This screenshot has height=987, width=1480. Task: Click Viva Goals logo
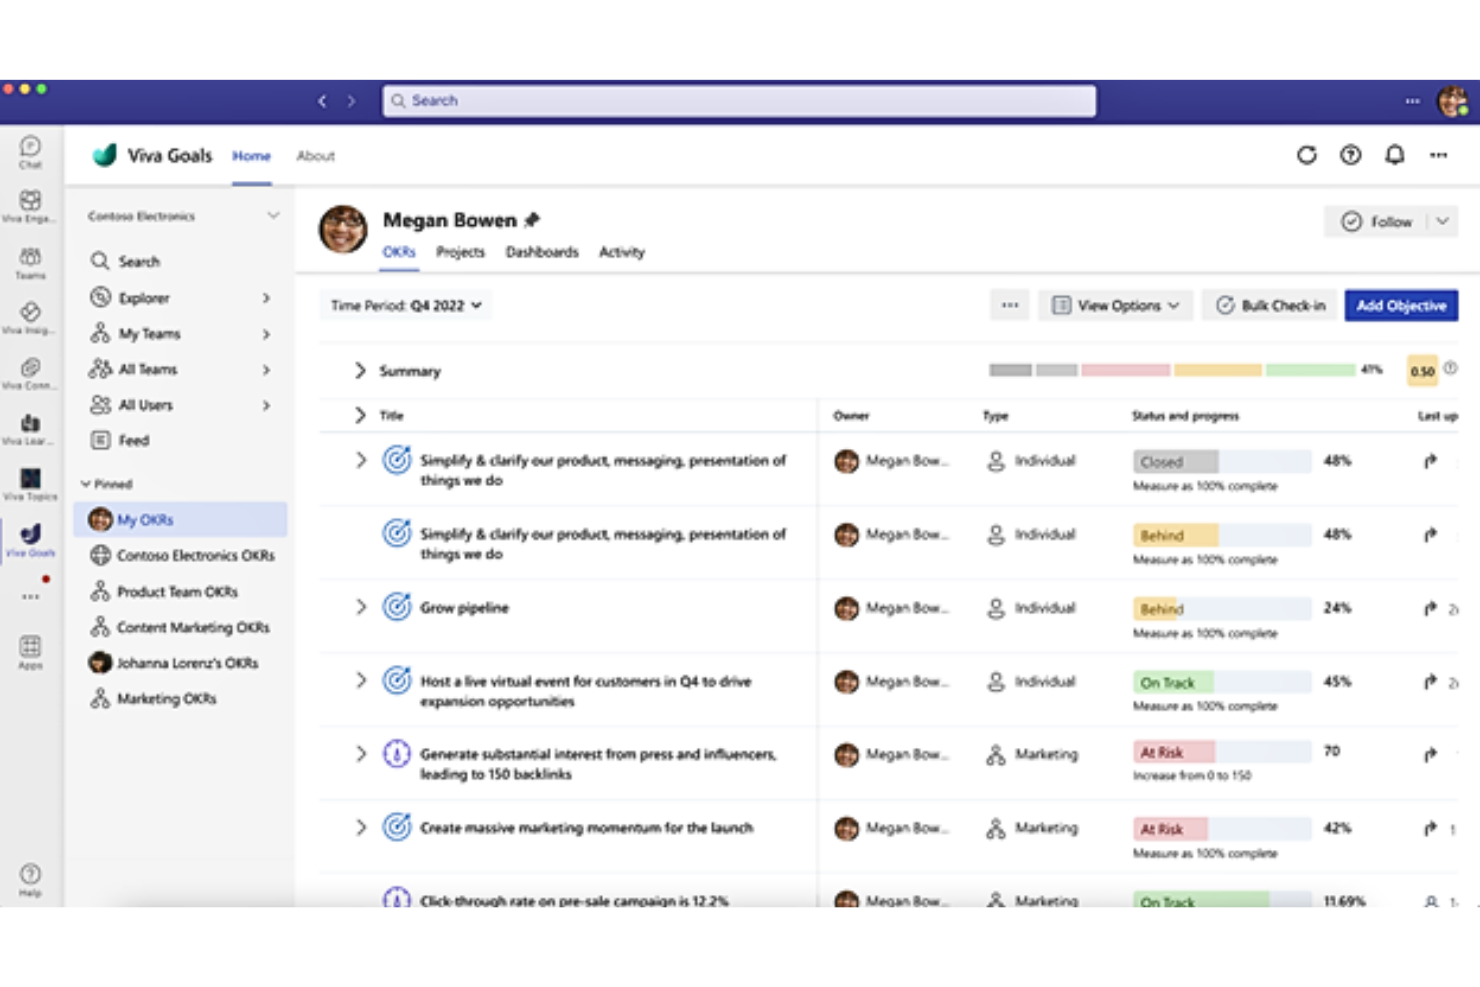[x=104, y=155]
